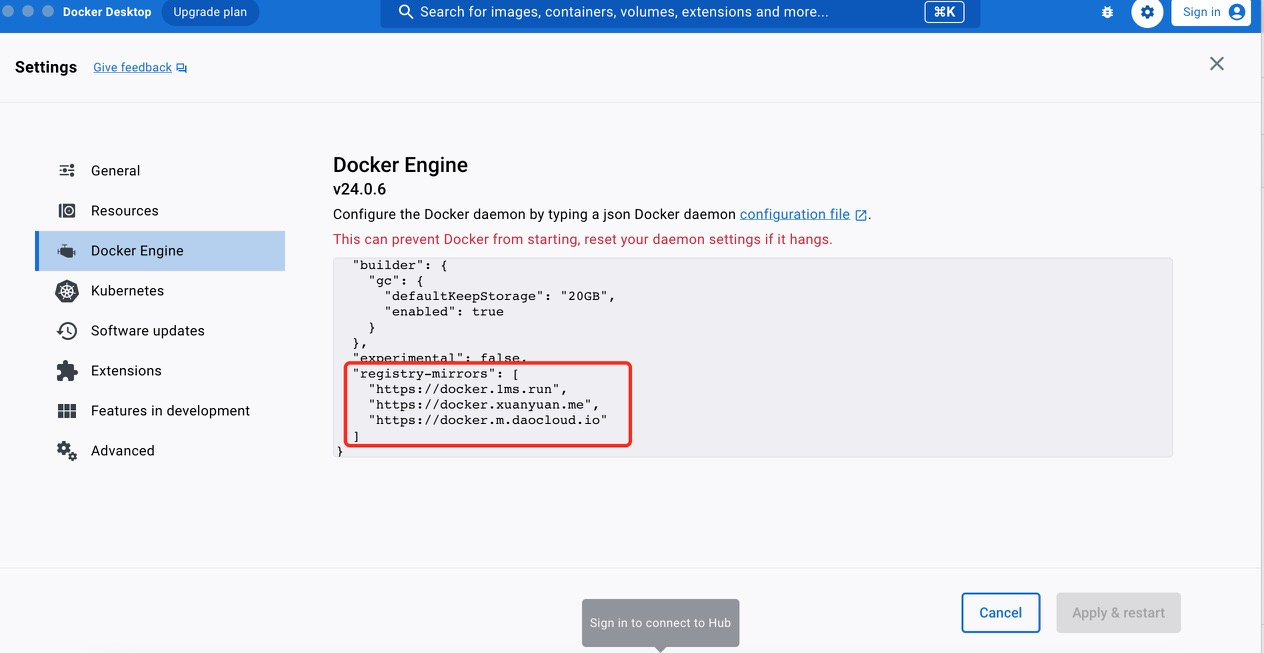Viewport: 1264px width, 653px height.
Task: Click the ⌘K shortcut badge
Action: point(944,12)
